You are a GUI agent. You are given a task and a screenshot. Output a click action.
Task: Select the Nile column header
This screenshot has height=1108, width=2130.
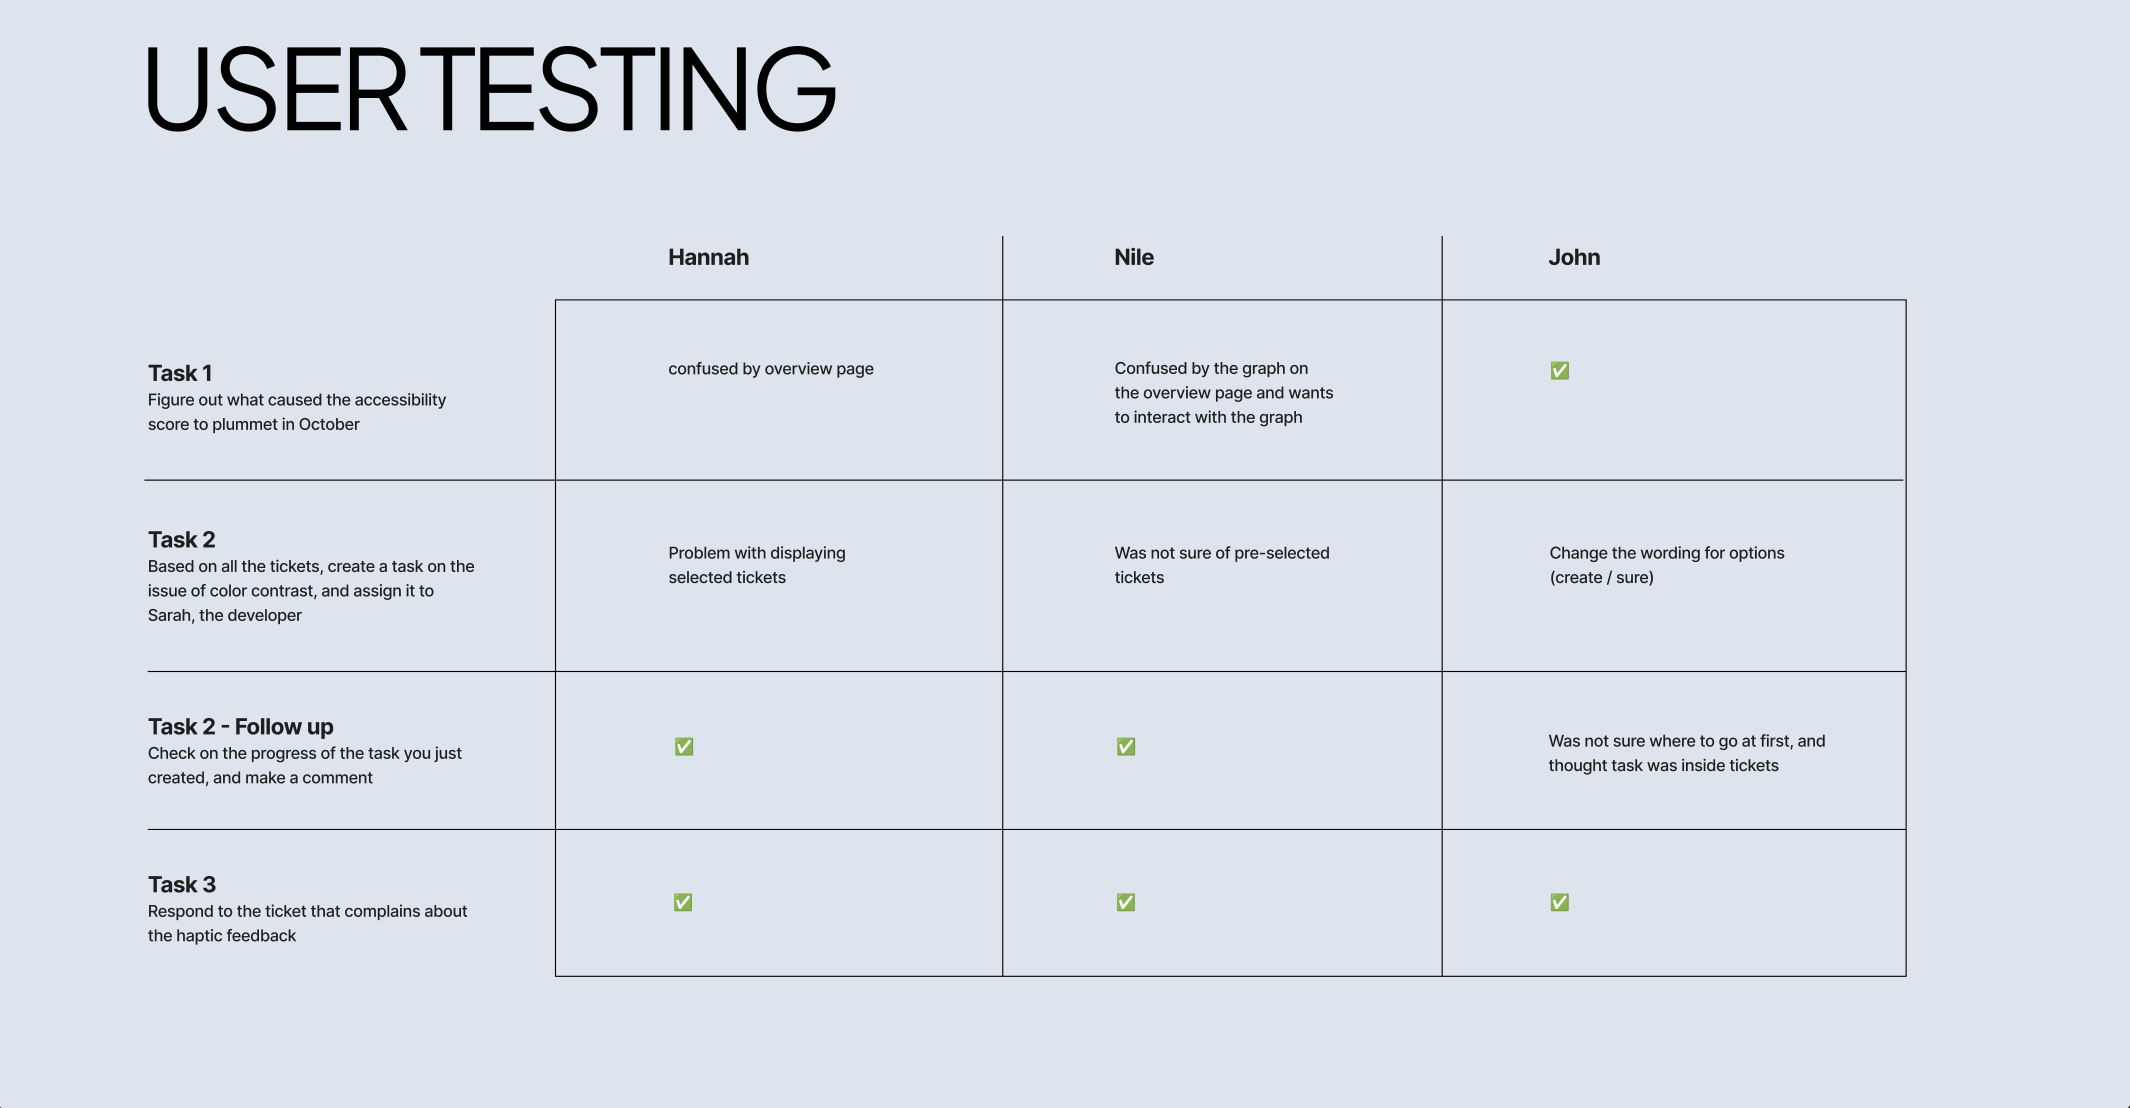click(1134, 257)
